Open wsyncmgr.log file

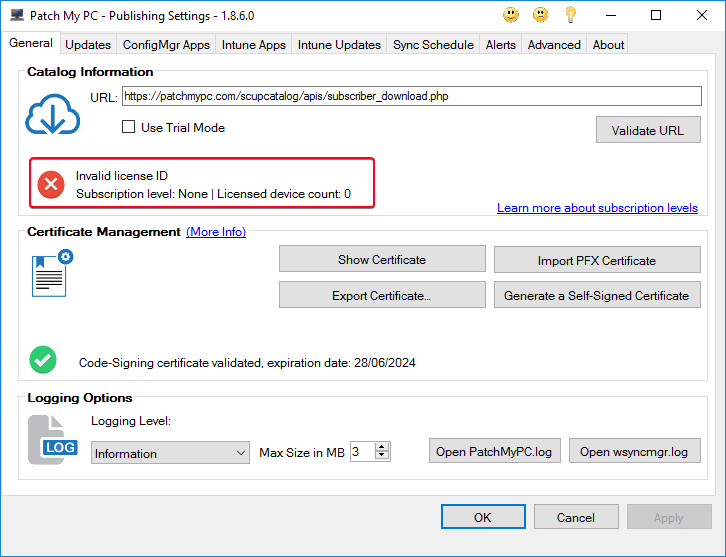click(634, 451)
